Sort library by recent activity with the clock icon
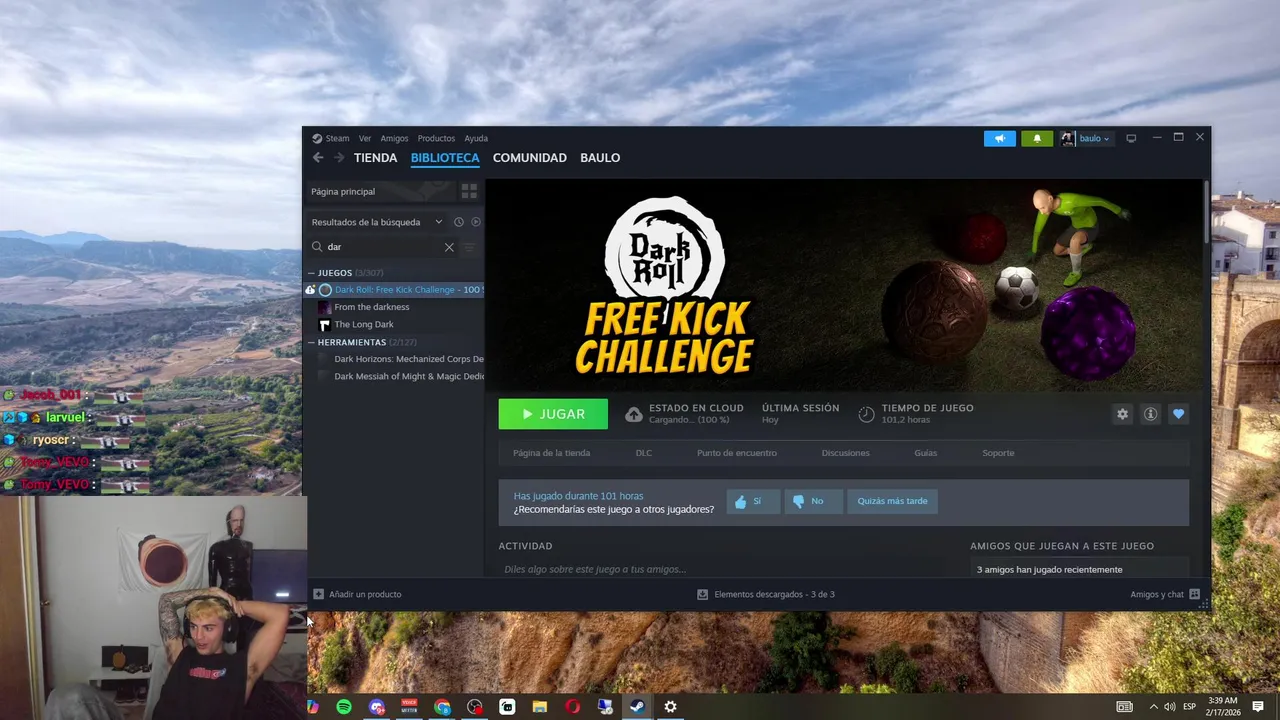 click(459, 222)
